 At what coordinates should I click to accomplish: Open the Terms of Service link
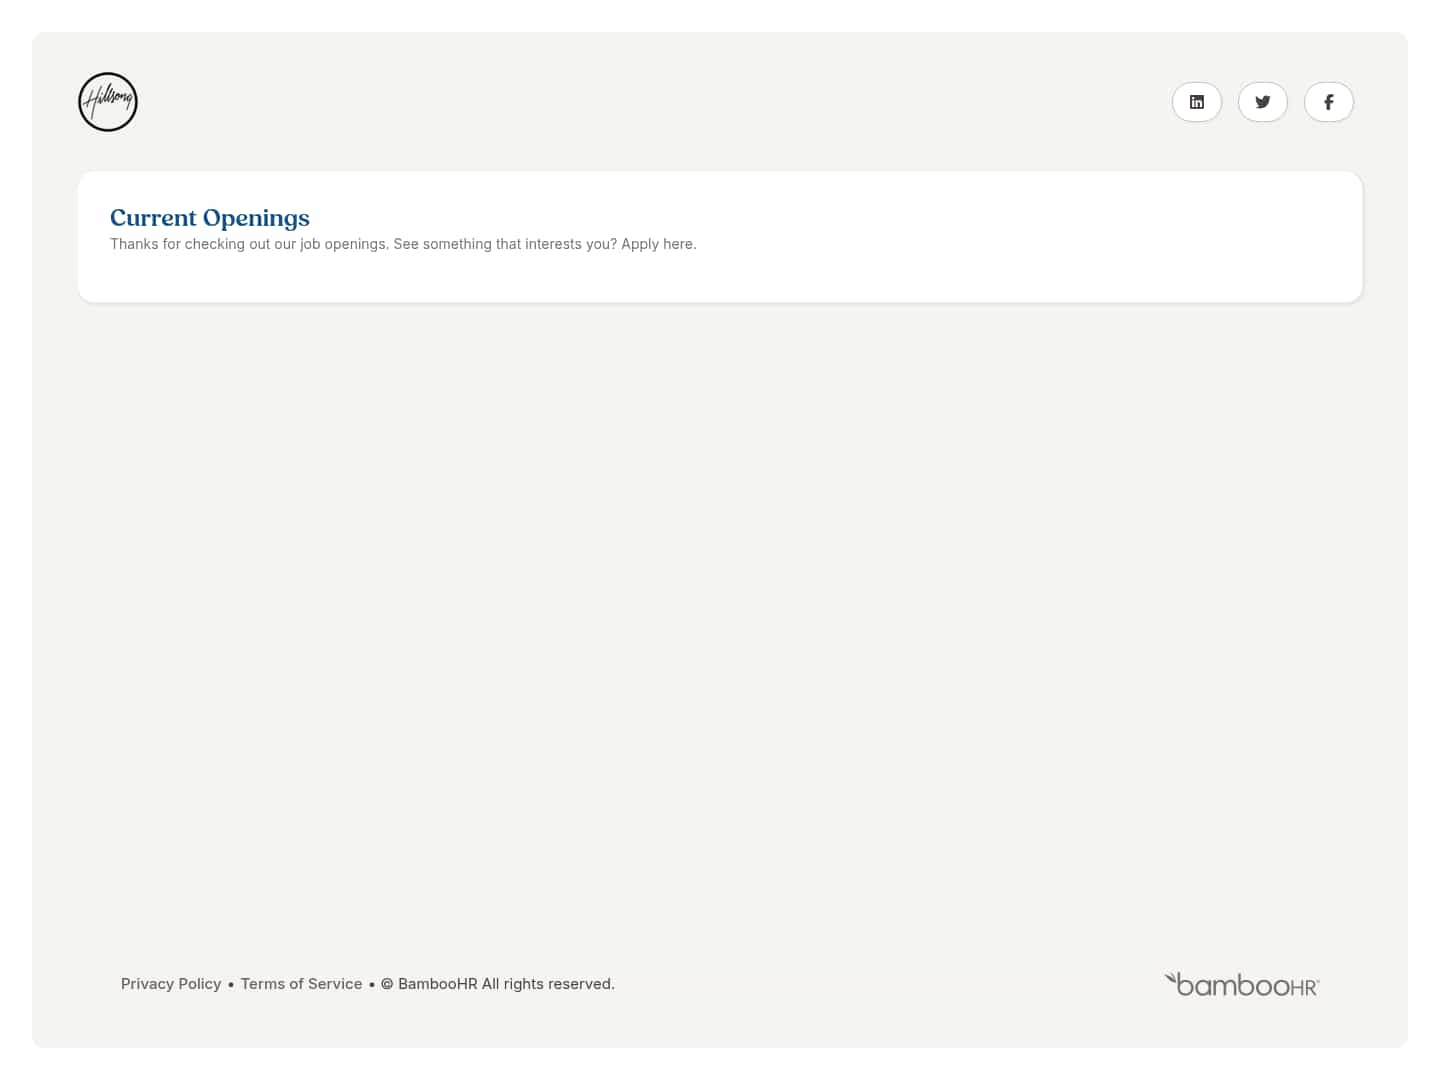301,983
